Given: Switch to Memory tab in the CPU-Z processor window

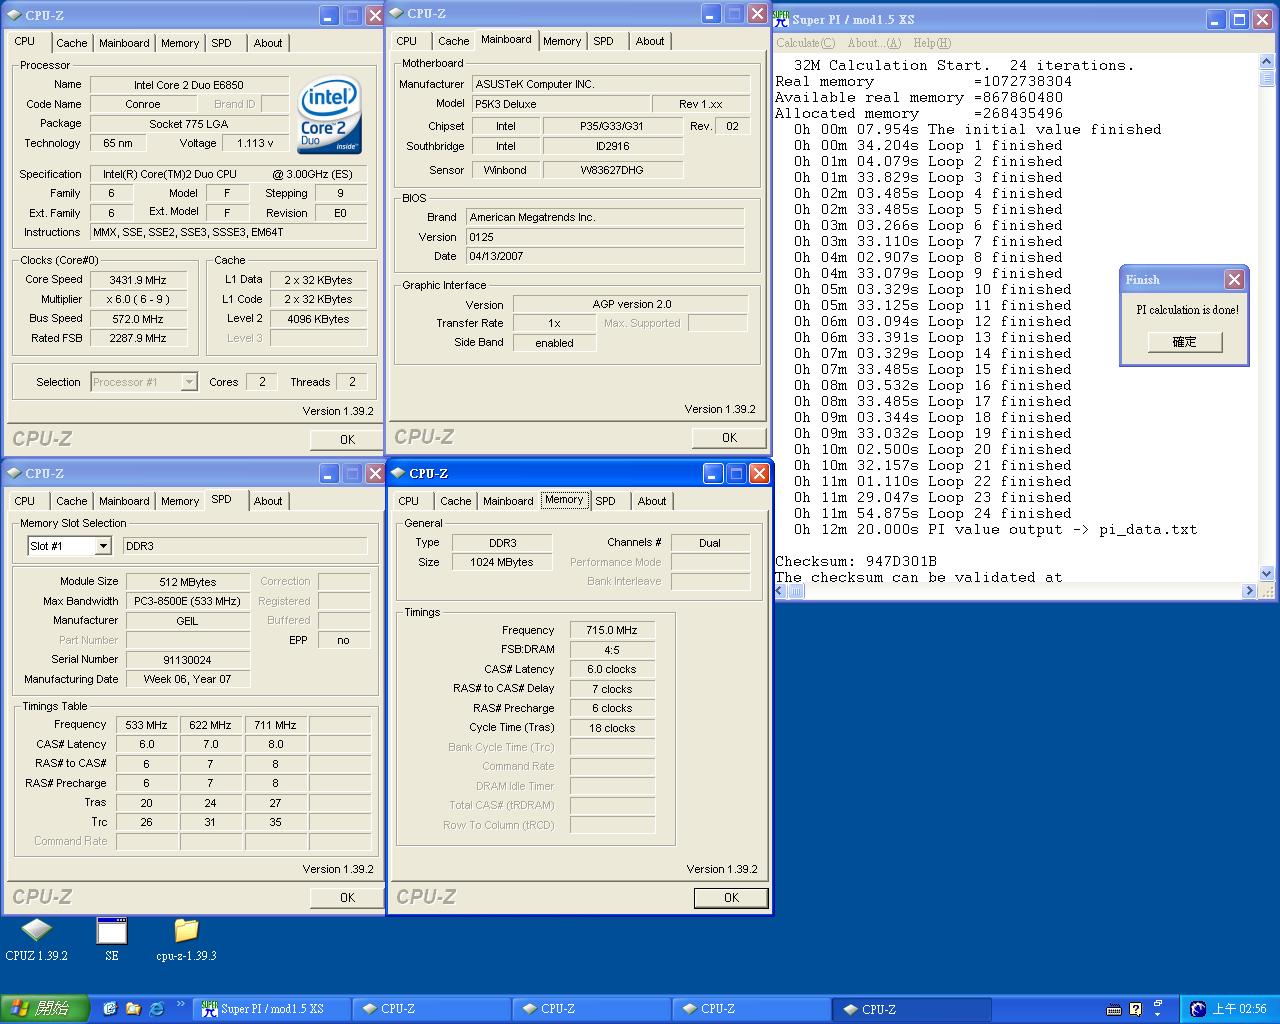Looking at the screenshot, I should (180, 43).
